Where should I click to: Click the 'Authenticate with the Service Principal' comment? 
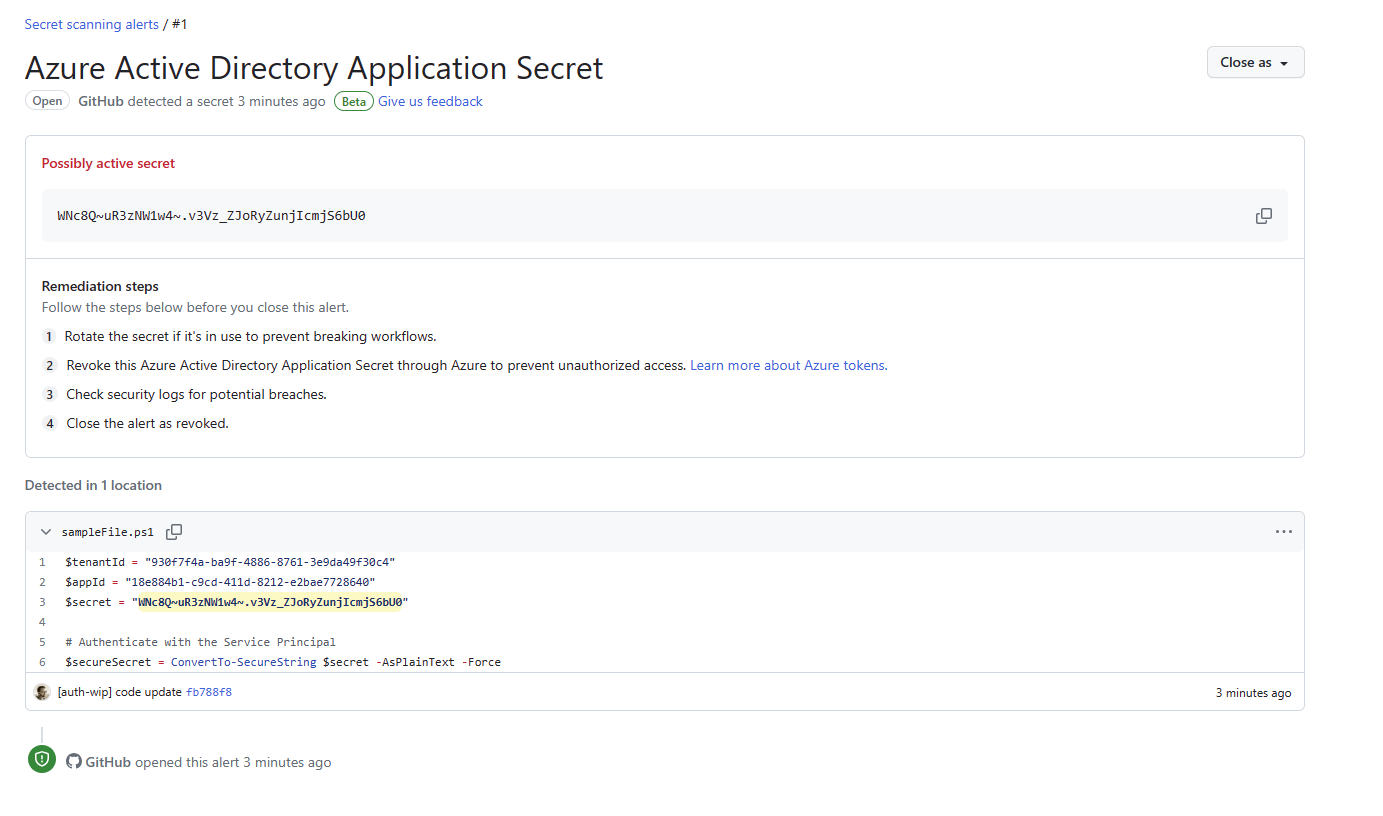200,642
